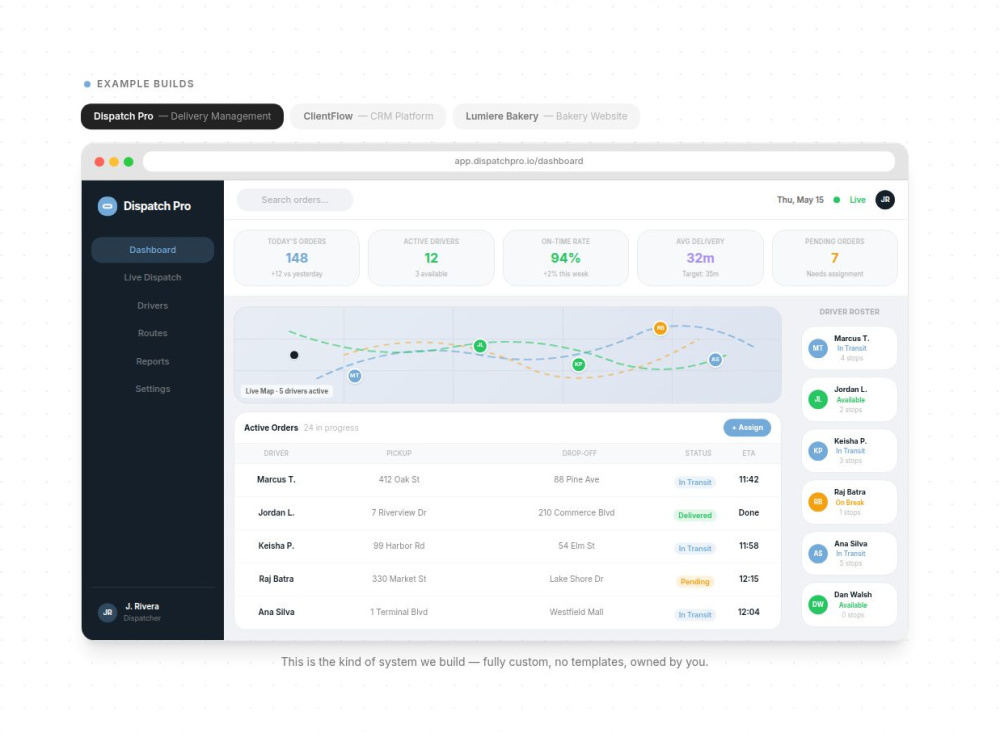
Task: Open Drivers in the sidebar
Action: point(152,305)
